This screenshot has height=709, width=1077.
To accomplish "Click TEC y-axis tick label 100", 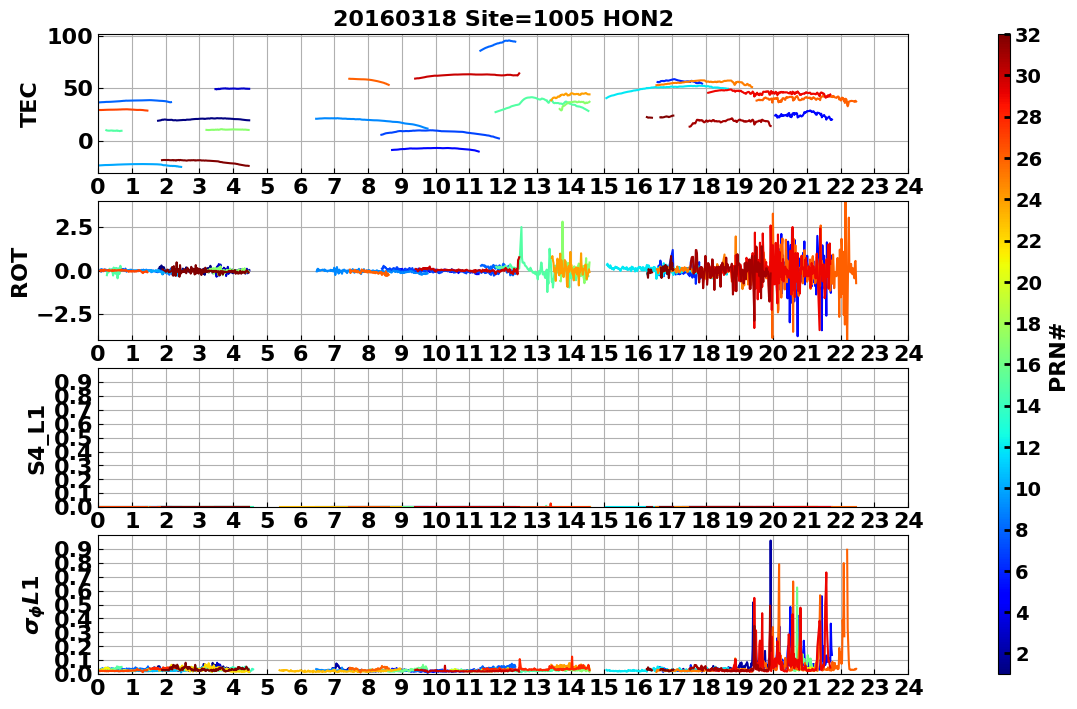I will [x=69, y=36].
